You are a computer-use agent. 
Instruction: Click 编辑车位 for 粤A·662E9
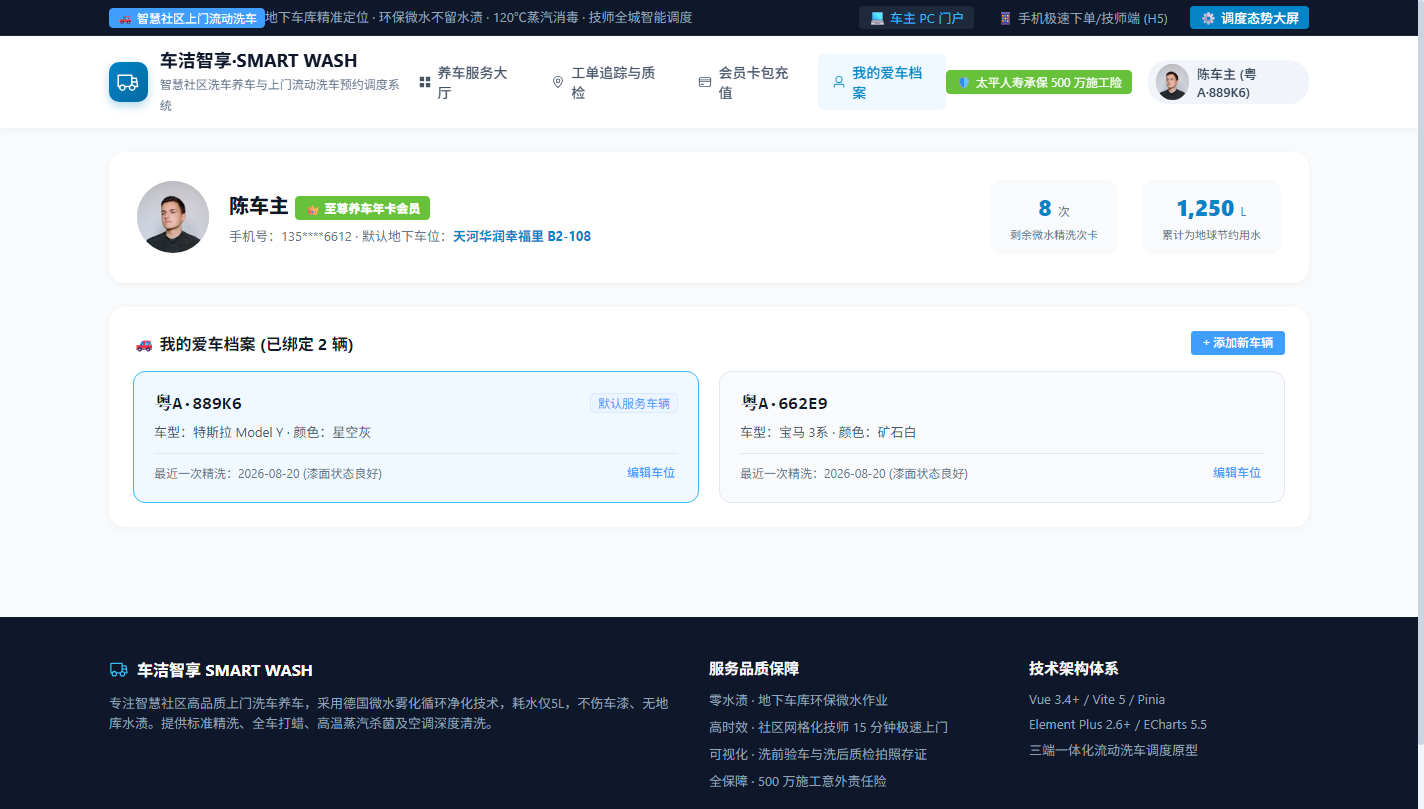(x=1237, y=472)
